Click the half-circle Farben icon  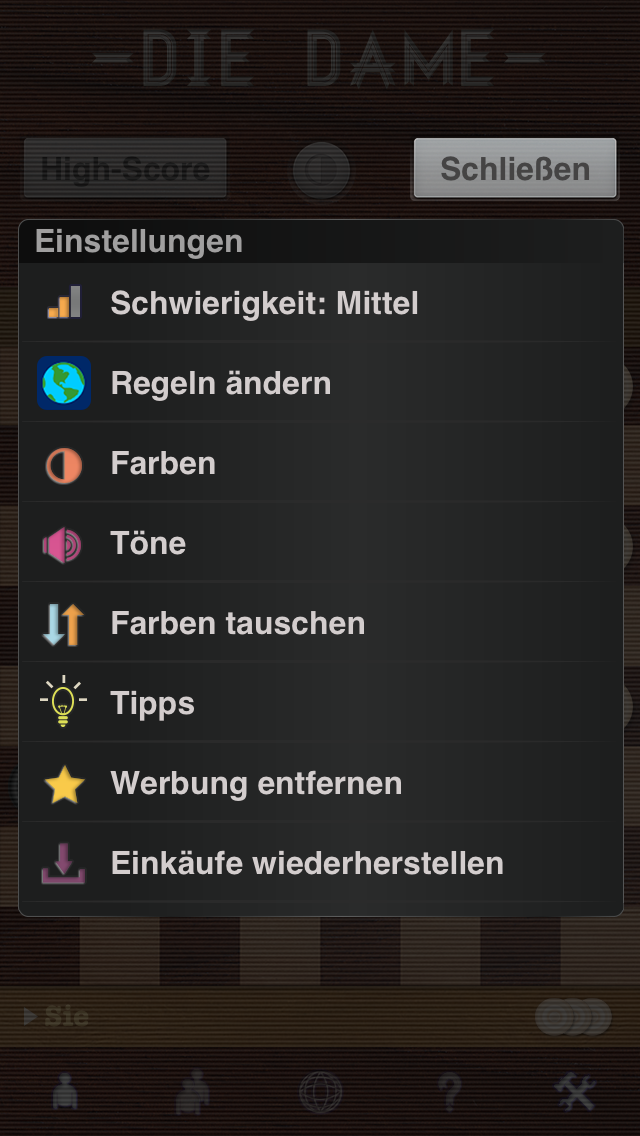point(64,464)
